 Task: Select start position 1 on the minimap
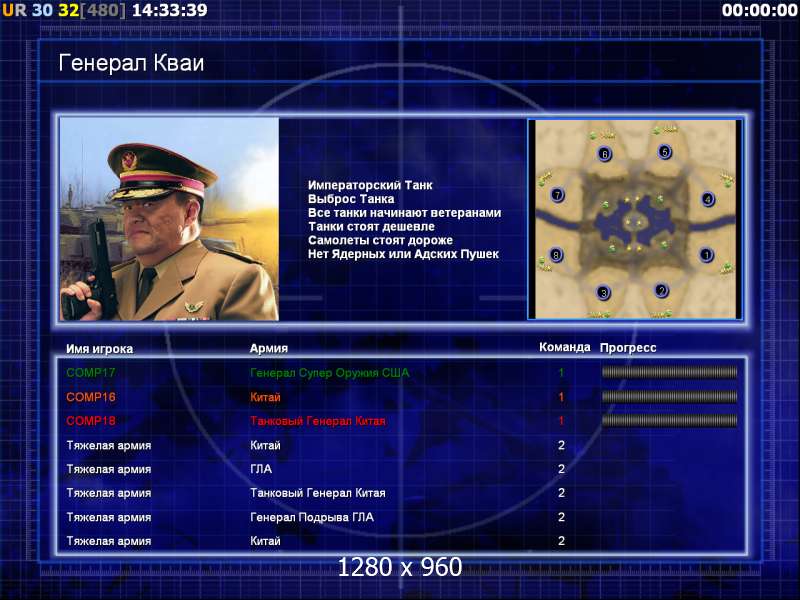(707, 255)
